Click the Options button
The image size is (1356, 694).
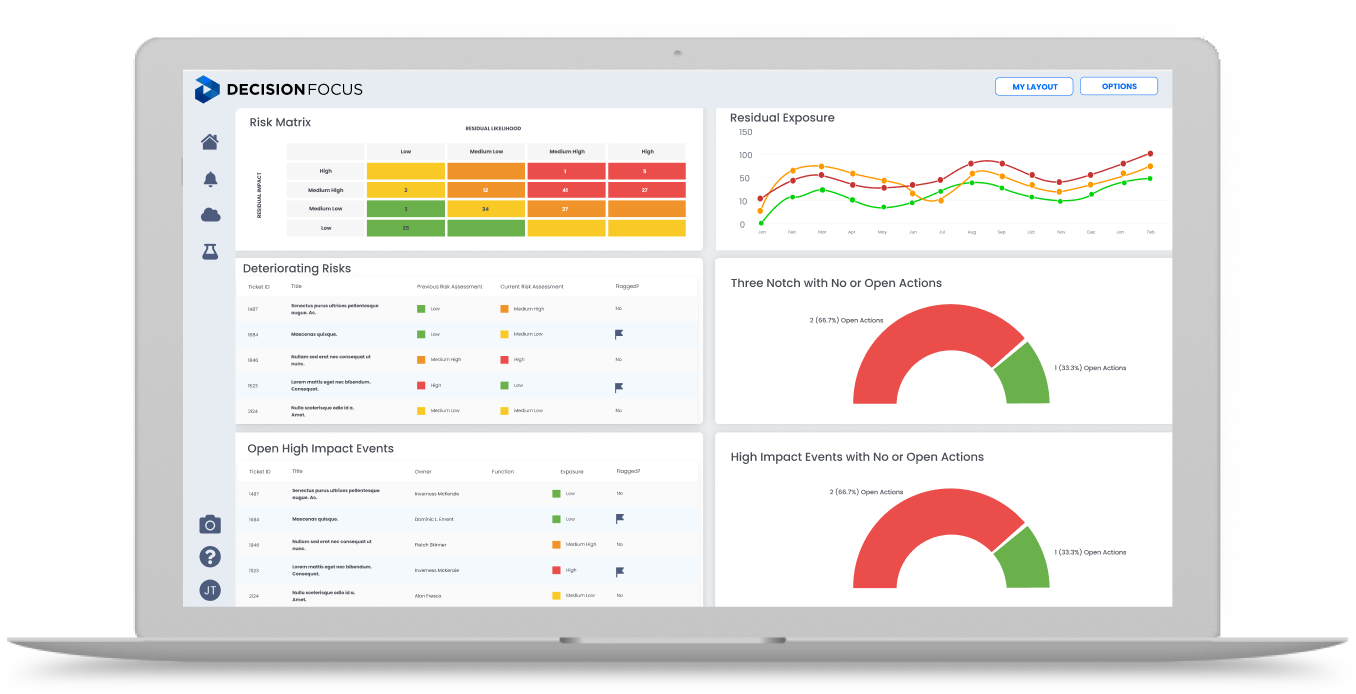[1119, 87]
